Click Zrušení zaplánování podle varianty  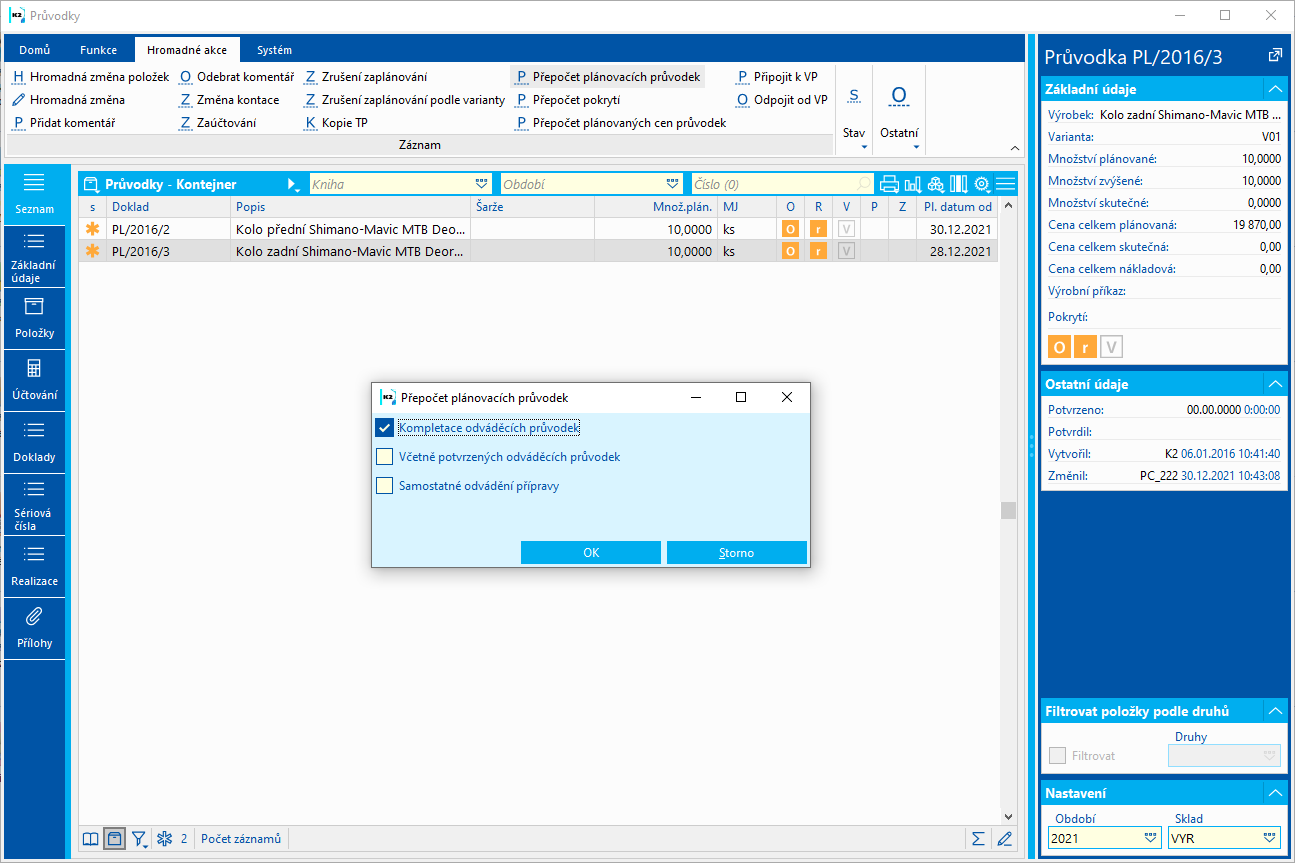(405, 100)
